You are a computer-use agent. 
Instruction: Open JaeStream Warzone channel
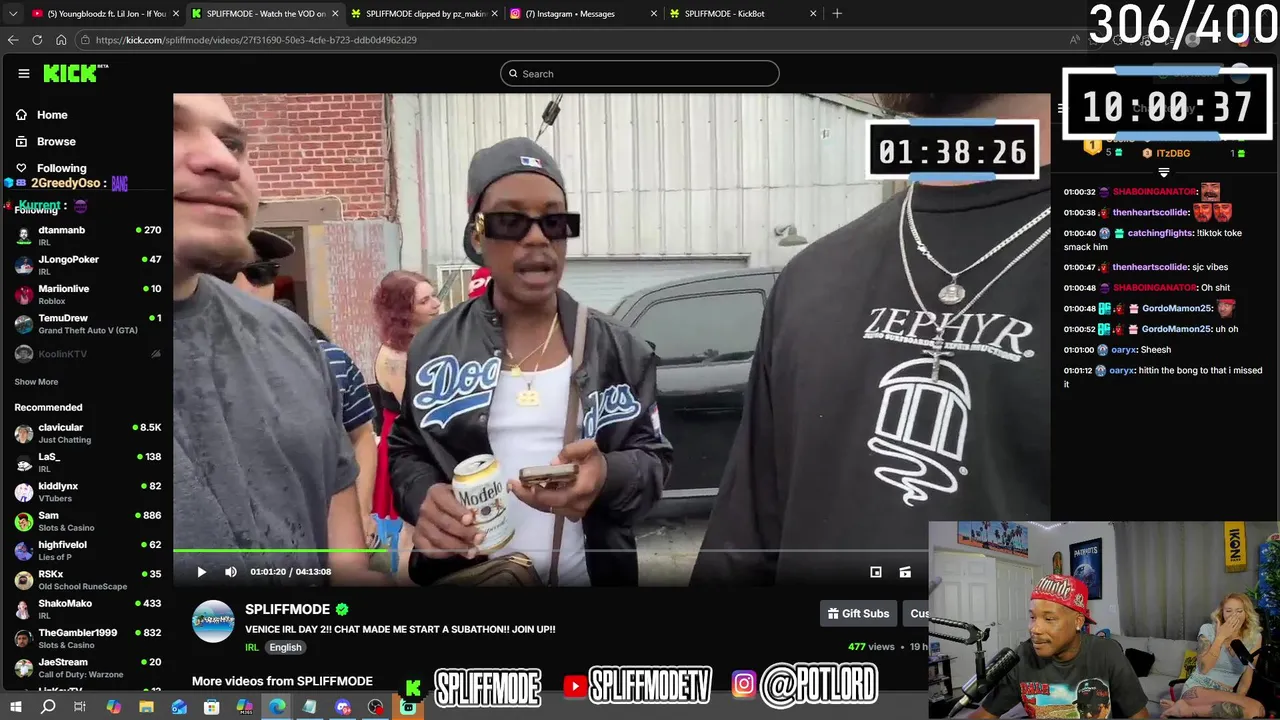point(88,668)
